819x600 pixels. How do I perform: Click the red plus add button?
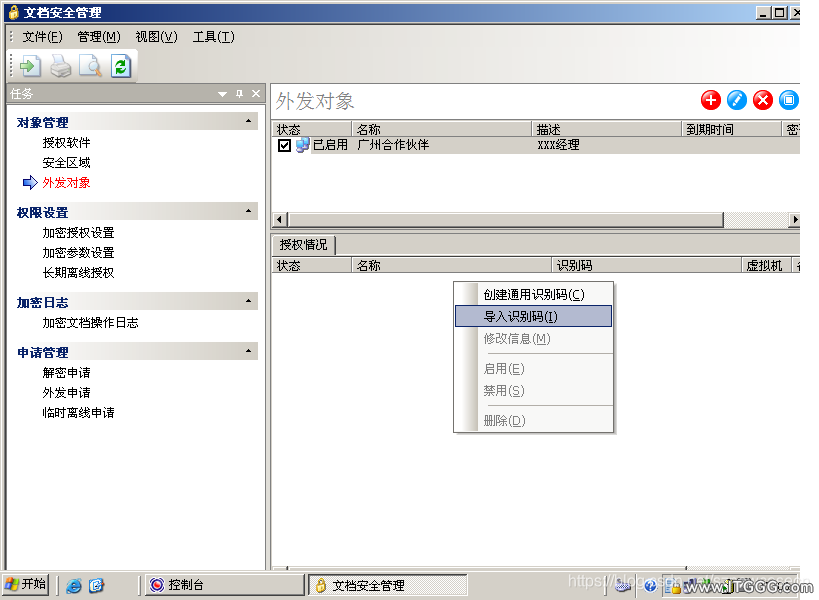pyautogui.click(x=710, y=100)
